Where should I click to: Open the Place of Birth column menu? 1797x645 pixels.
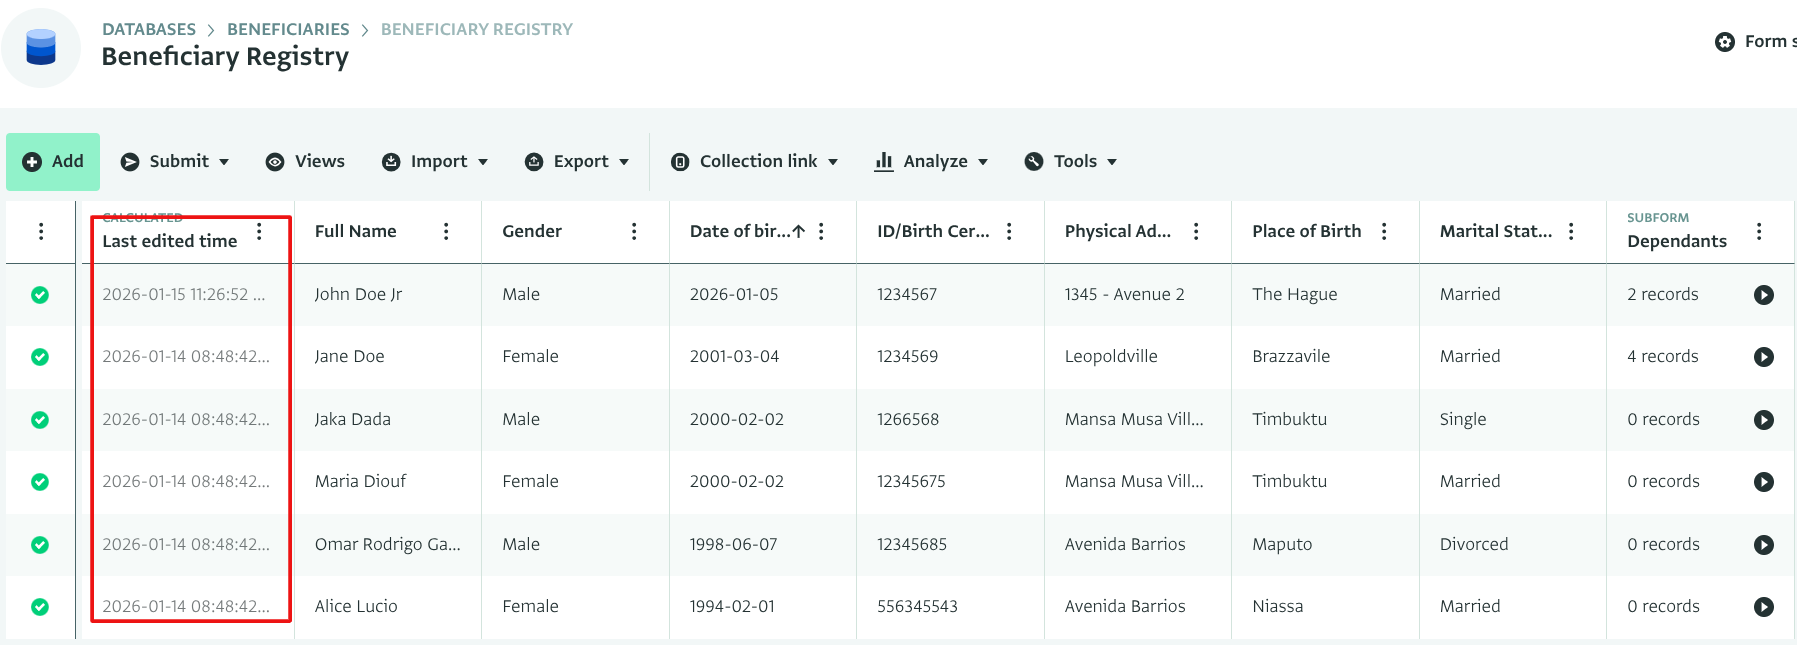pyautogui.click(x=1384, y=231)
